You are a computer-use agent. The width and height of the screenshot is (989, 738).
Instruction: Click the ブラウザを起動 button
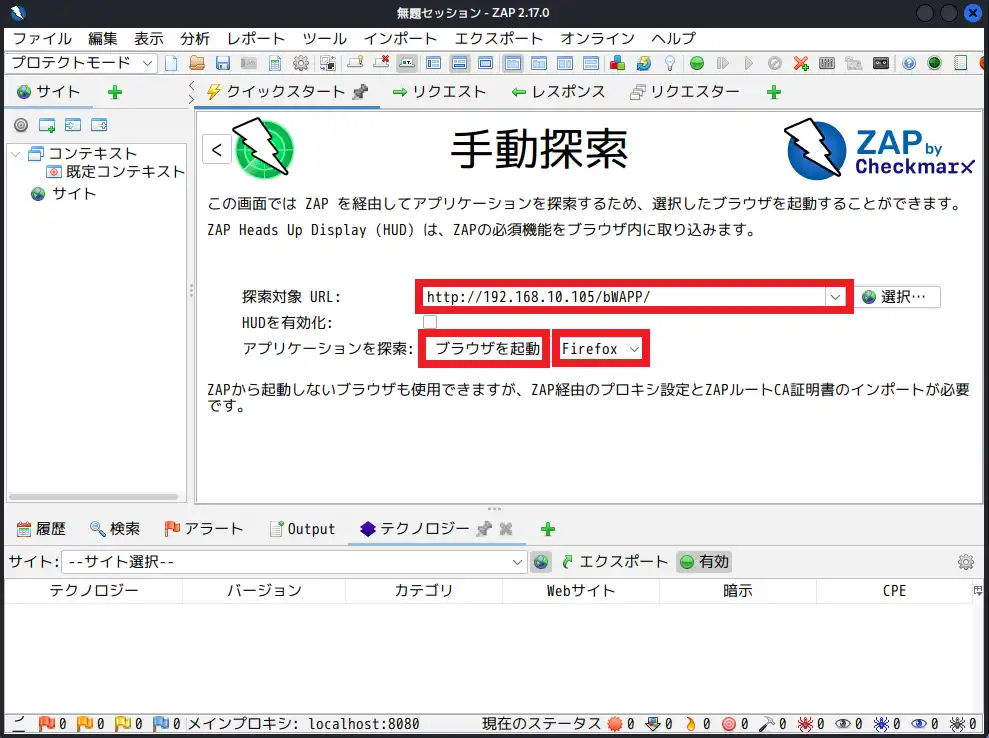point(484,348)
